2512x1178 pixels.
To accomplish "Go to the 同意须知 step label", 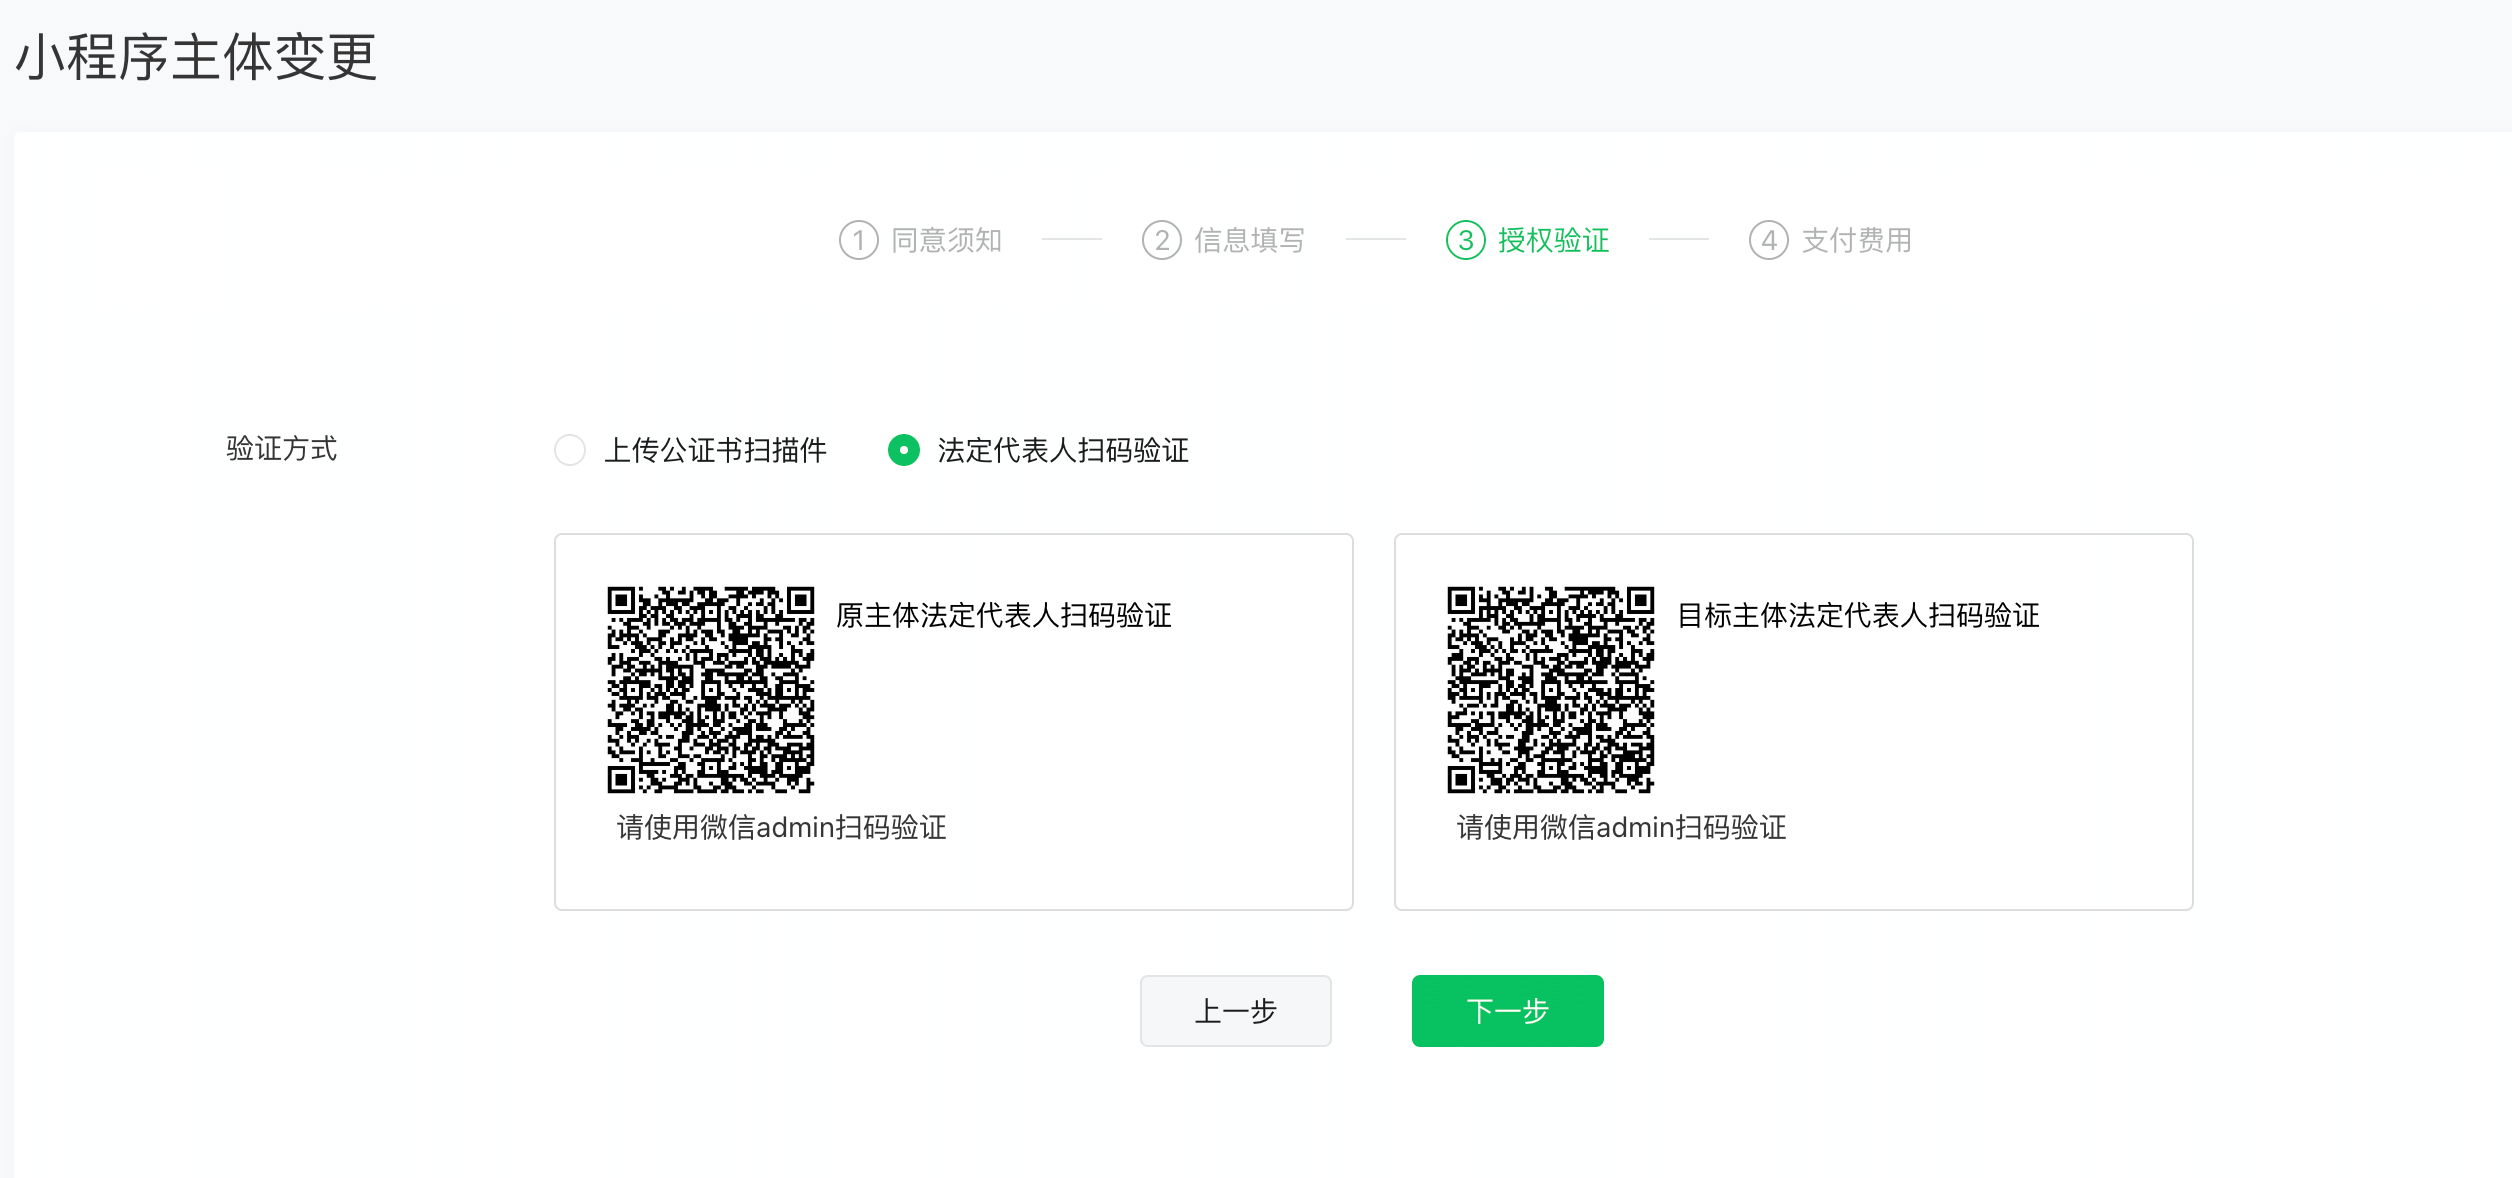I will point(946,240).
